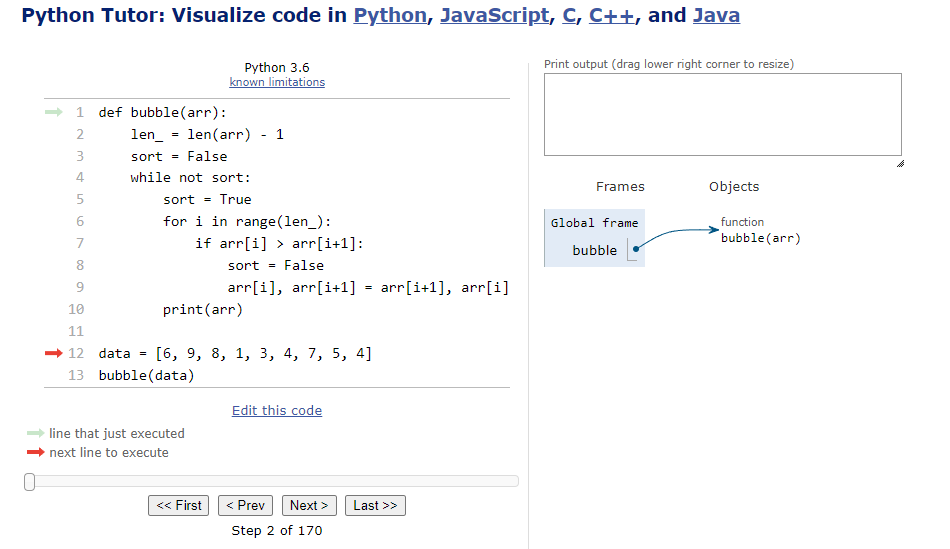The width and height of the screenshot is (950, 549).
Task: Click code line 1 'def bubble(arr):'
Action: point(162,113)
